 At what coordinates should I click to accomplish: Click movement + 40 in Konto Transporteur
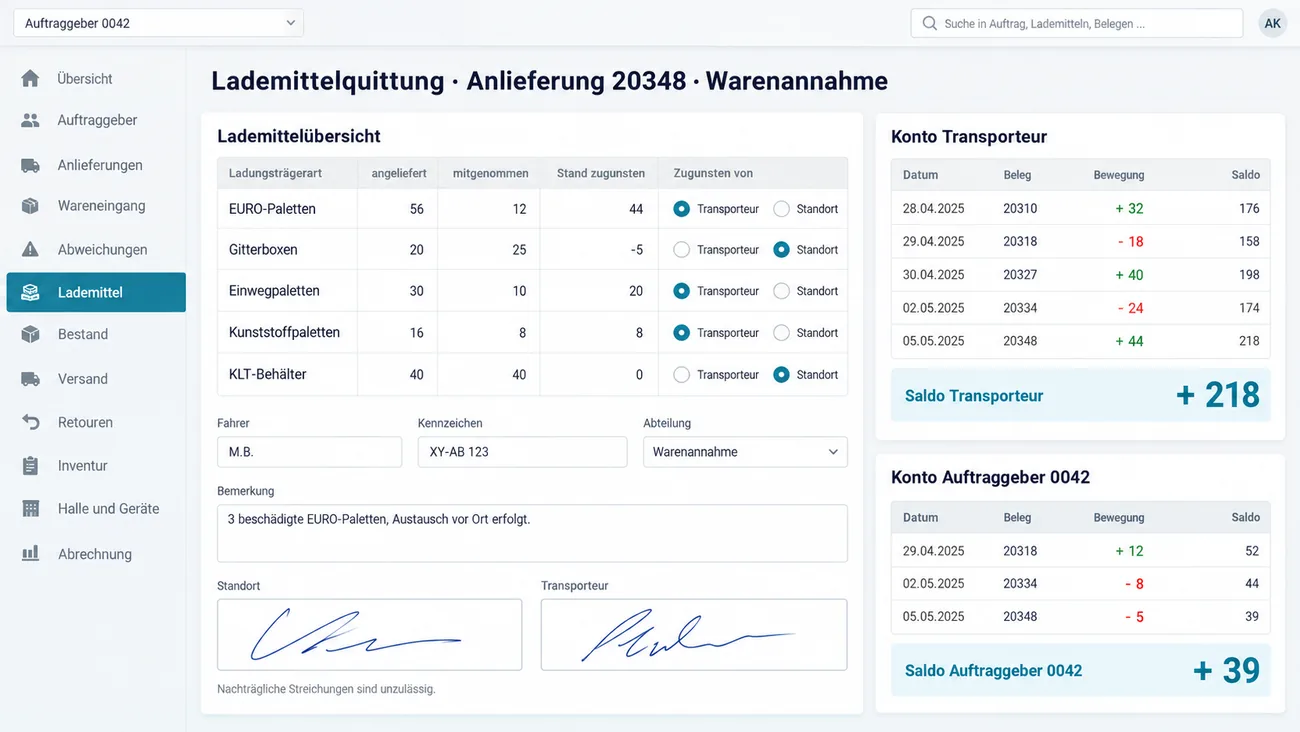[x=1128, y=275]
